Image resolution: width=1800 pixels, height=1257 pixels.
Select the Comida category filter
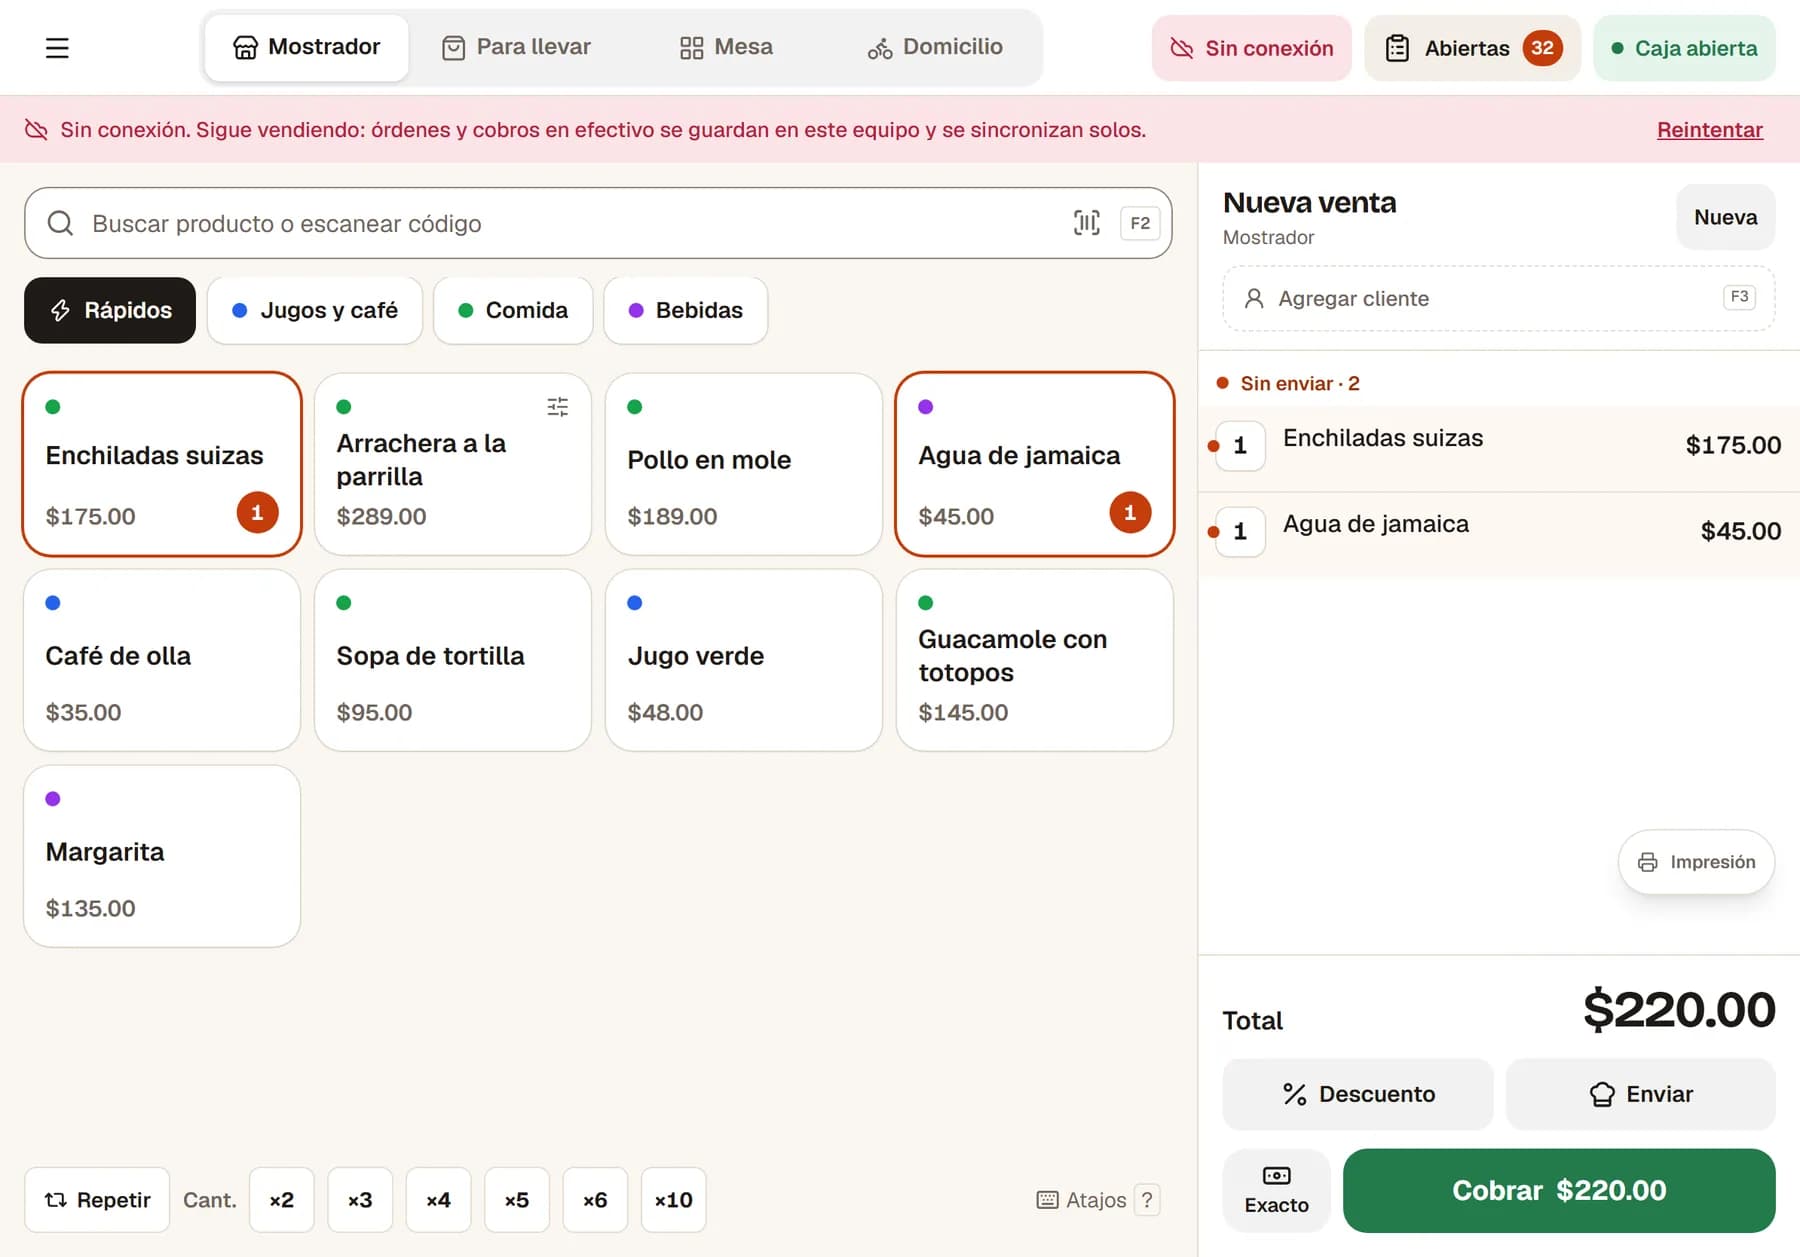coord(513,310)
